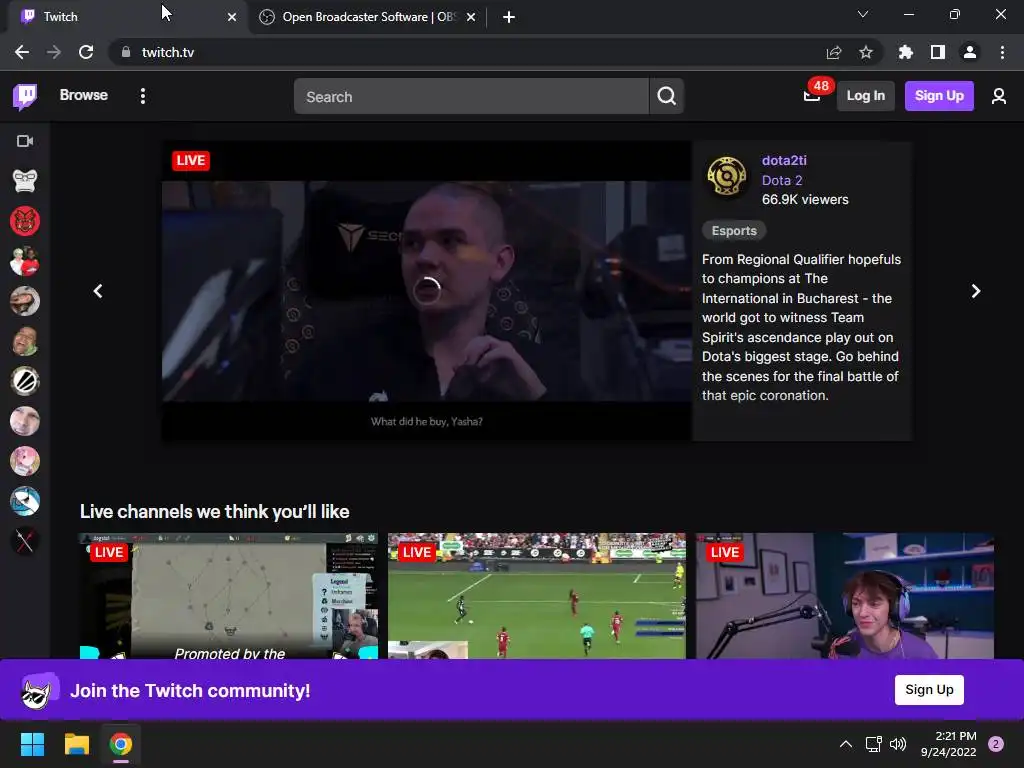Open a new browser tab
The image size is (1024, 768).
509,17
